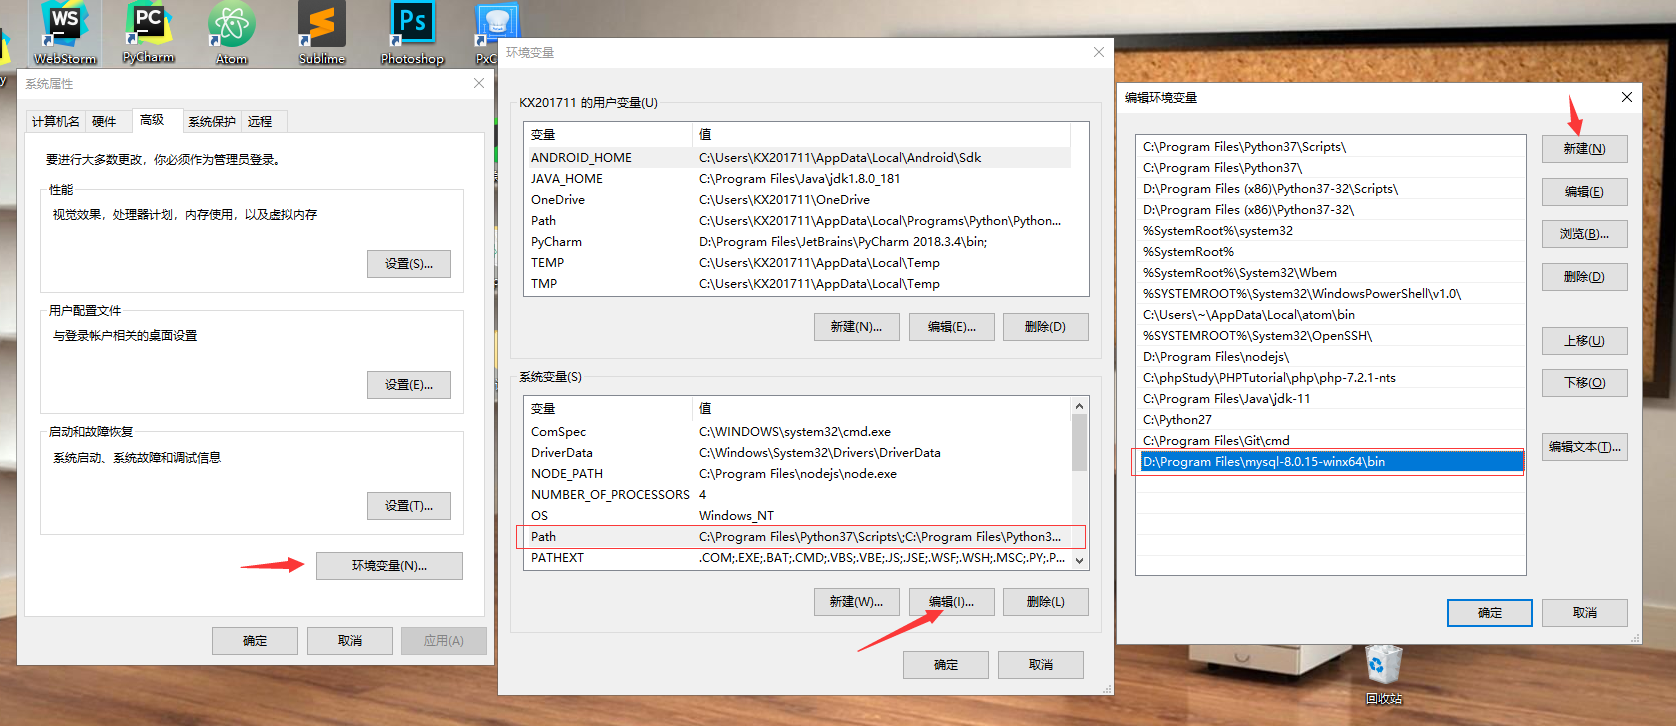Select NODE_PATH system variable row
Image resolution: width=1676 pixels, height=726 pixels.
point(797,474)
